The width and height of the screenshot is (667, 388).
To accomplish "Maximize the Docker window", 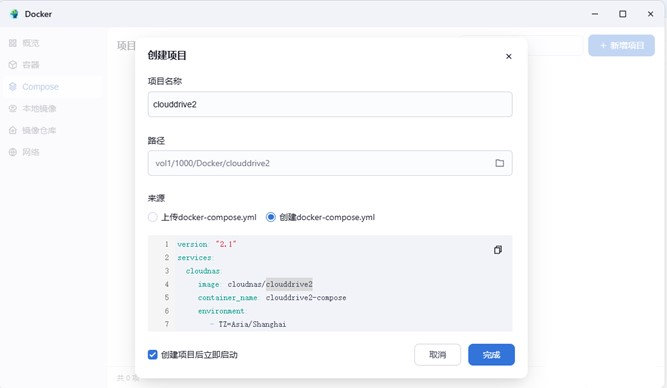I will 622,14.
